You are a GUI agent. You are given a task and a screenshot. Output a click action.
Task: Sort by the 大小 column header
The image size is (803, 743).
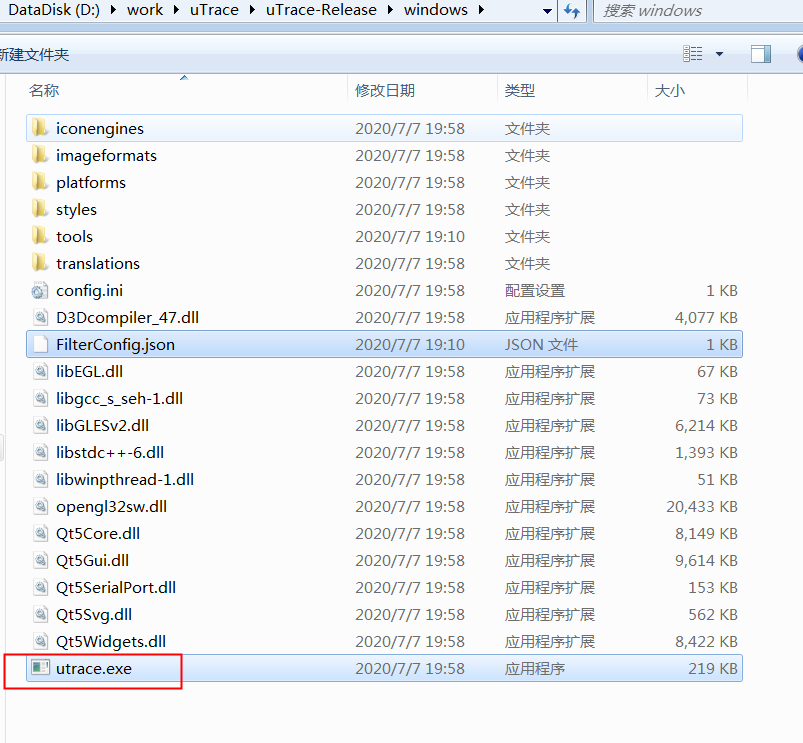pyautogui.click(x=670, y=91)
